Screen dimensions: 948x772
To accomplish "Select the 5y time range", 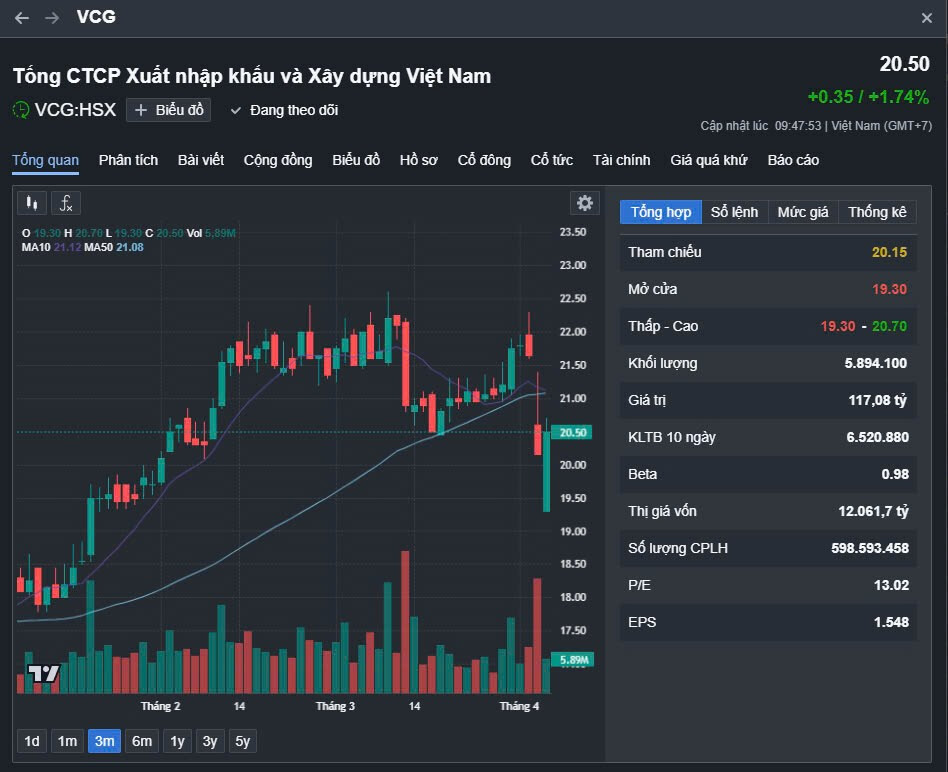I will [x=242, y=741].
